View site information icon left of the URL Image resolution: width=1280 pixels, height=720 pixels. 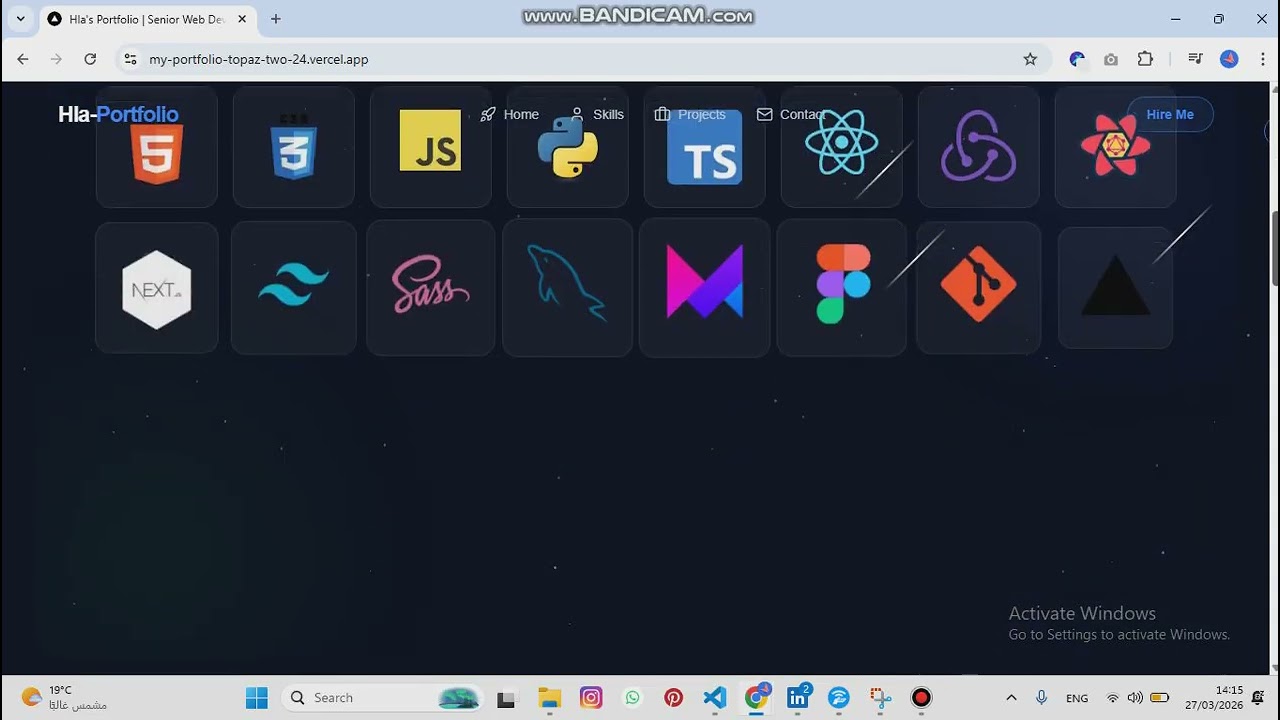tap(130, 59)
